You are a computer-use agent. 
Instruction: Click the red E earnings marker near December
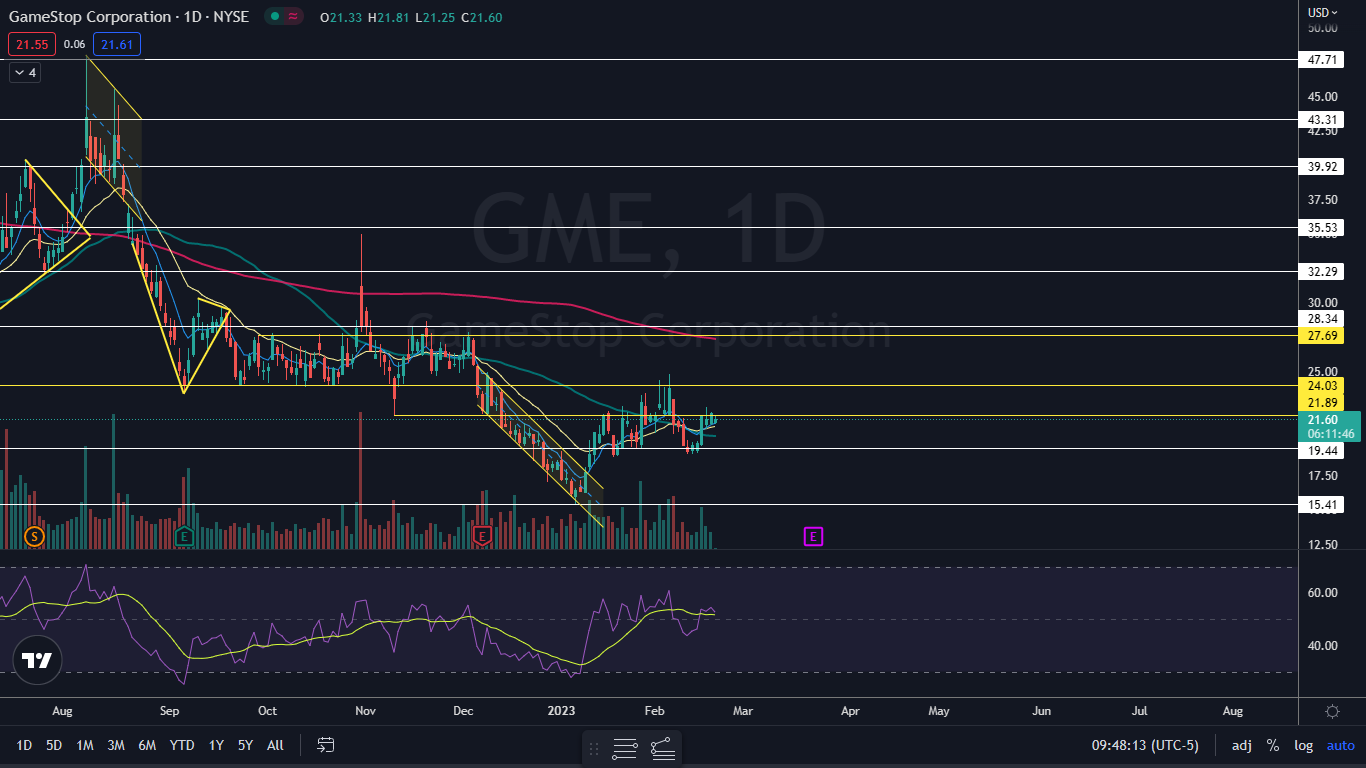pos(483,537)
